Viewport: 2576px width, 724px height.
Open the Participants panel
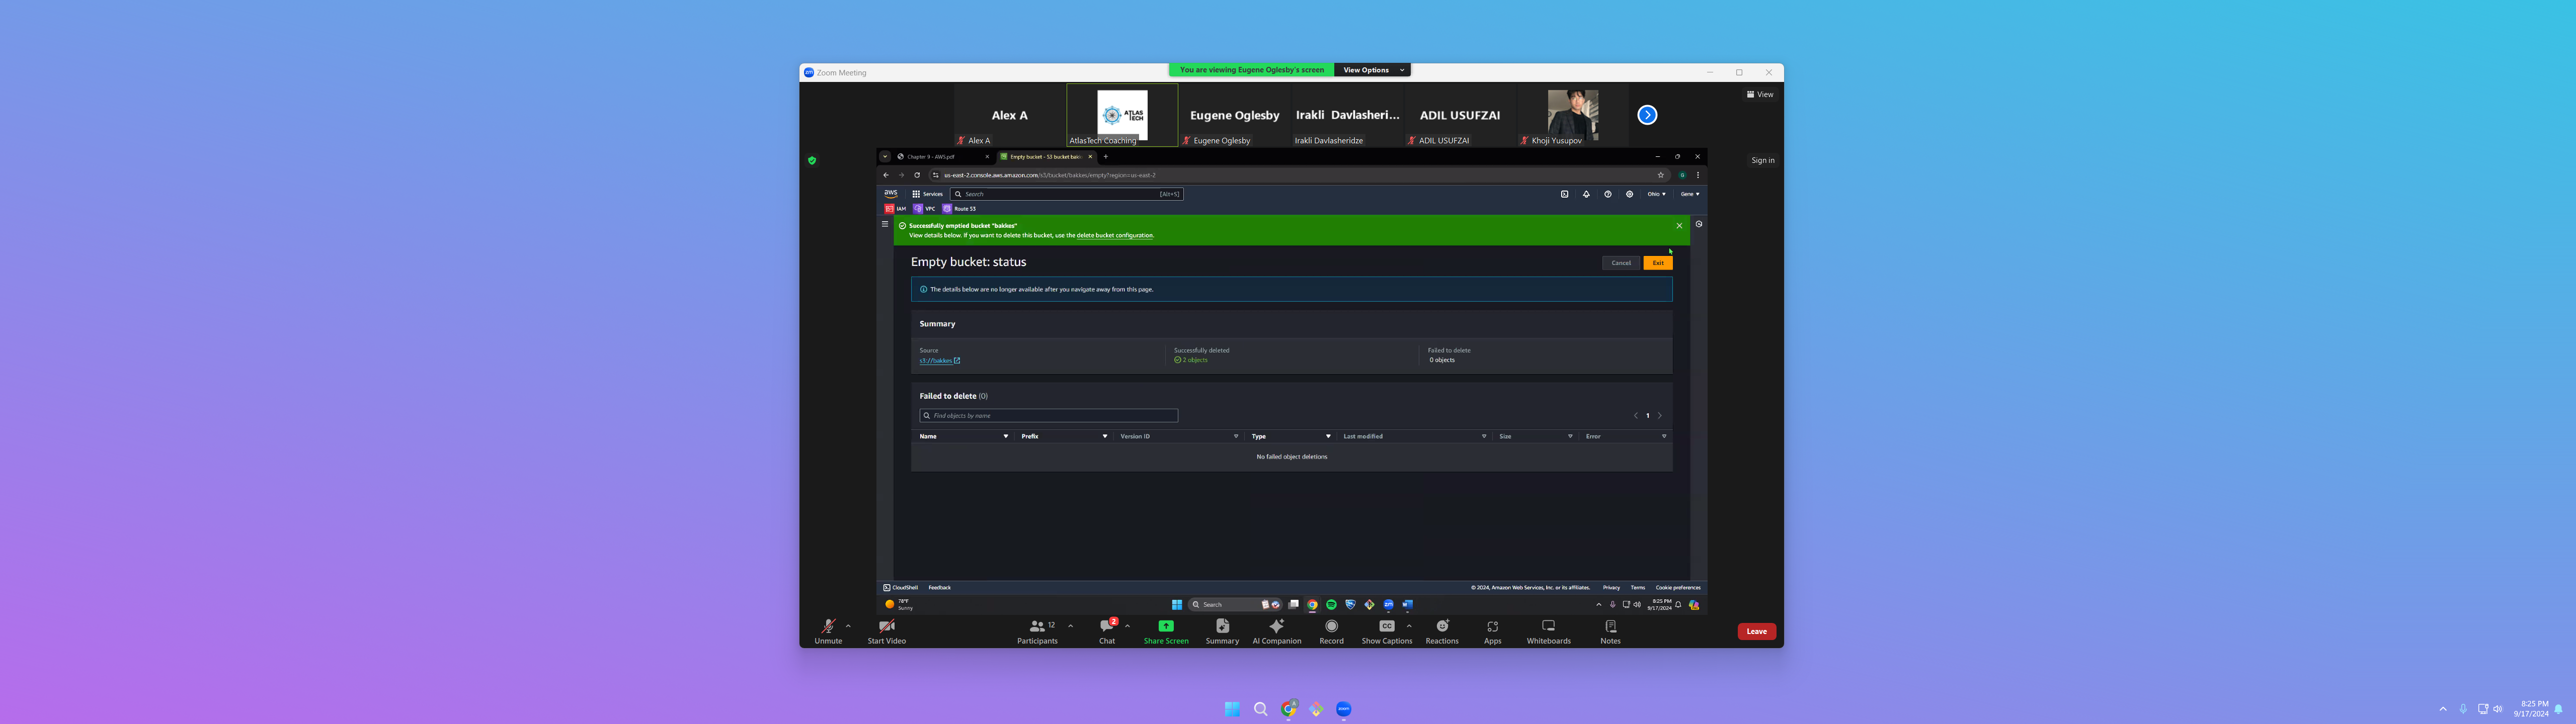(1037, 630)
